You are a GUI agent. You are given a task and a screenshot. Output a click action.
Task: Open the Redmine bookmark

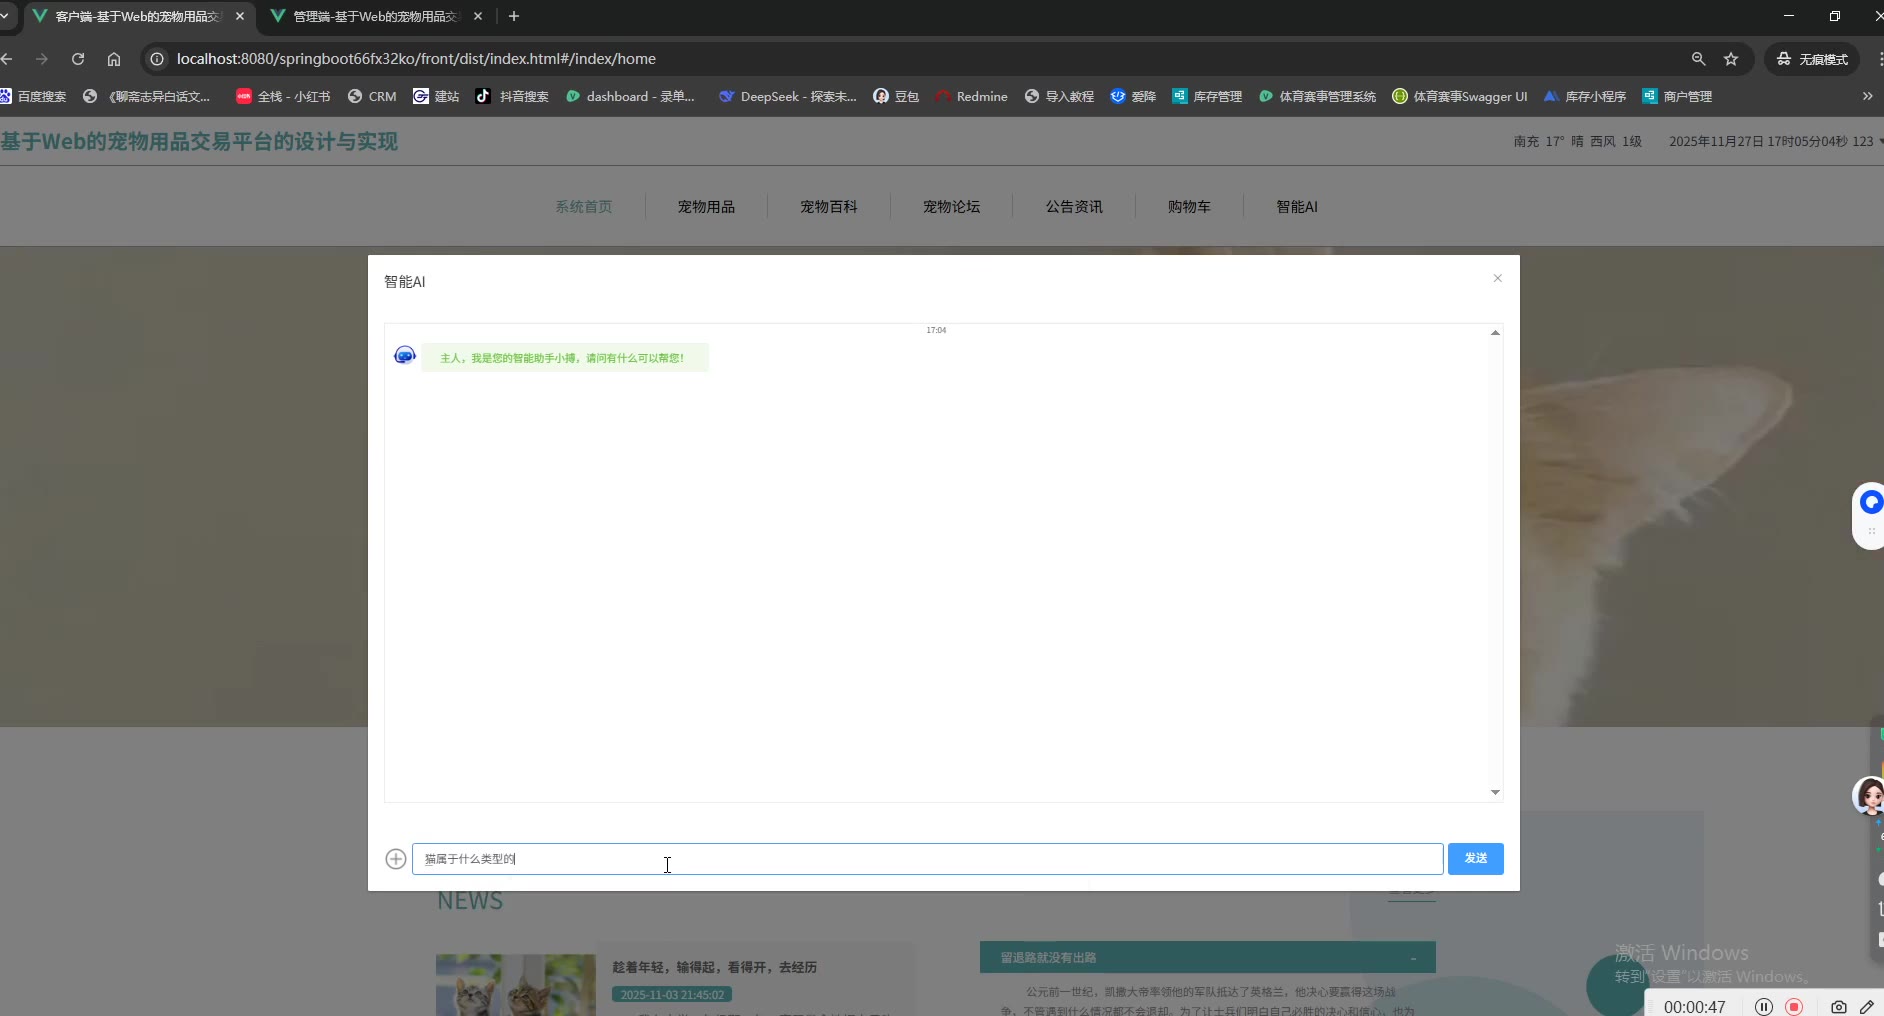coord(971,96)
